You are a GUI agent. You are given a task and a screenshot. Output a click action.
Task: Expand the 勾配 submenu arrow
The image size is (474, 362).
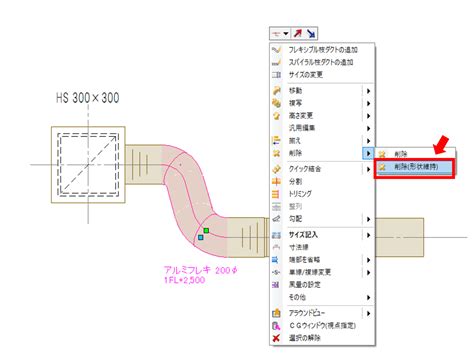[x=368, y=219]
